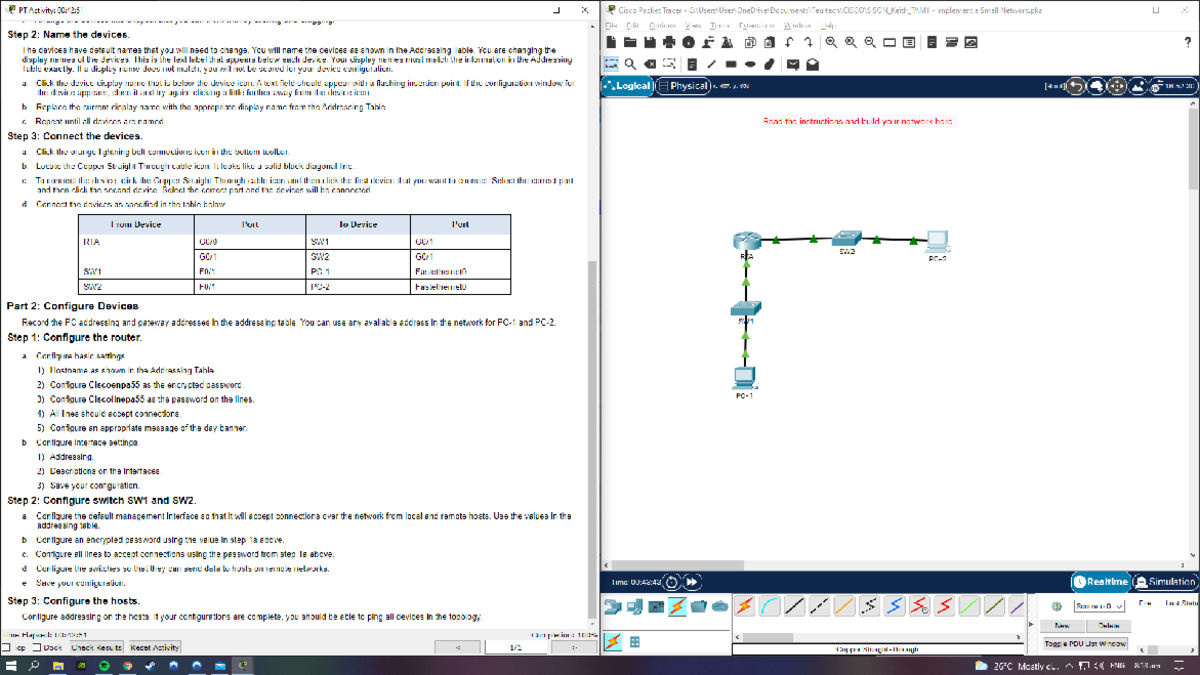Click the Zoom In toolbar icon
This screenshot has width=1200, height=675.
830,41
